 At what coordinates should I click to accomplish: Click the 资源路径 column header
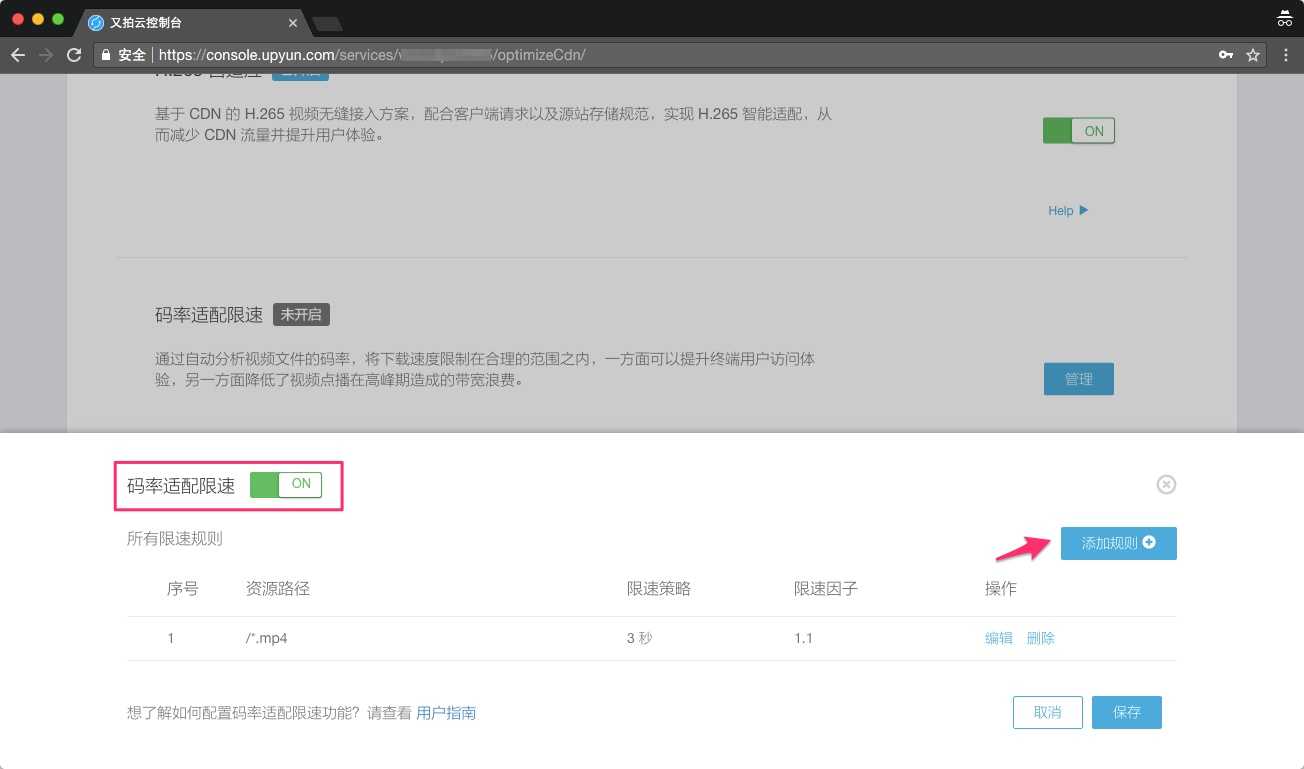tap(278, 589)
